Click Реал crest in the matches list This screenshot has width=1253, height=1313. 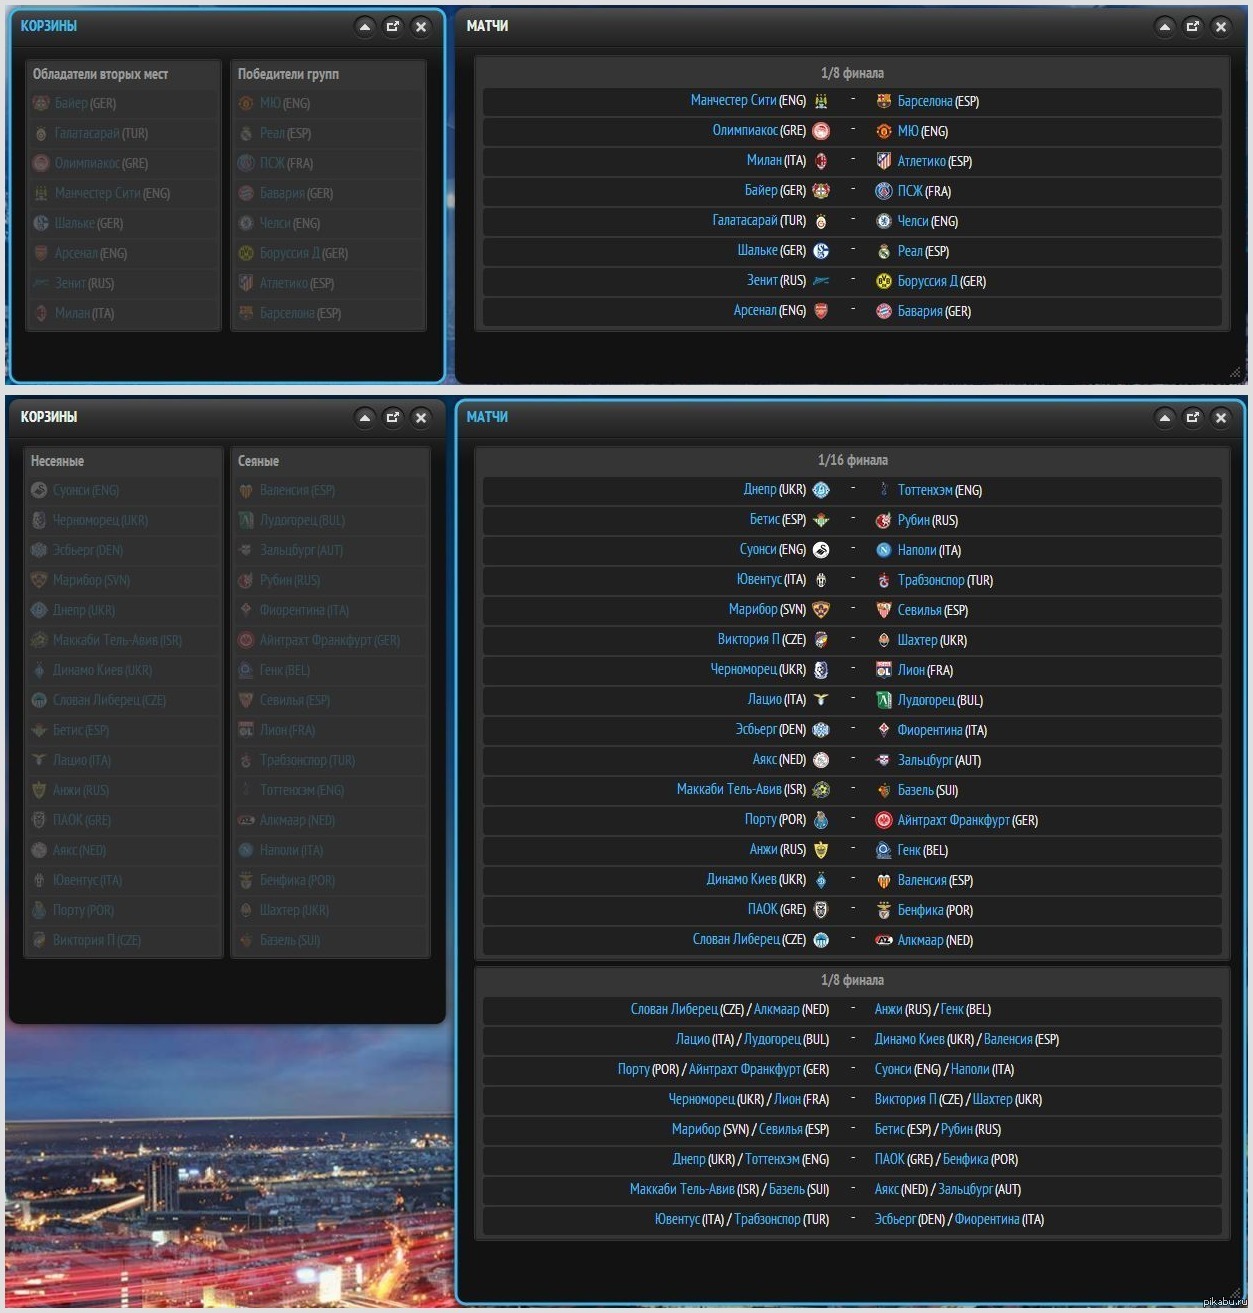click(884, 251)
